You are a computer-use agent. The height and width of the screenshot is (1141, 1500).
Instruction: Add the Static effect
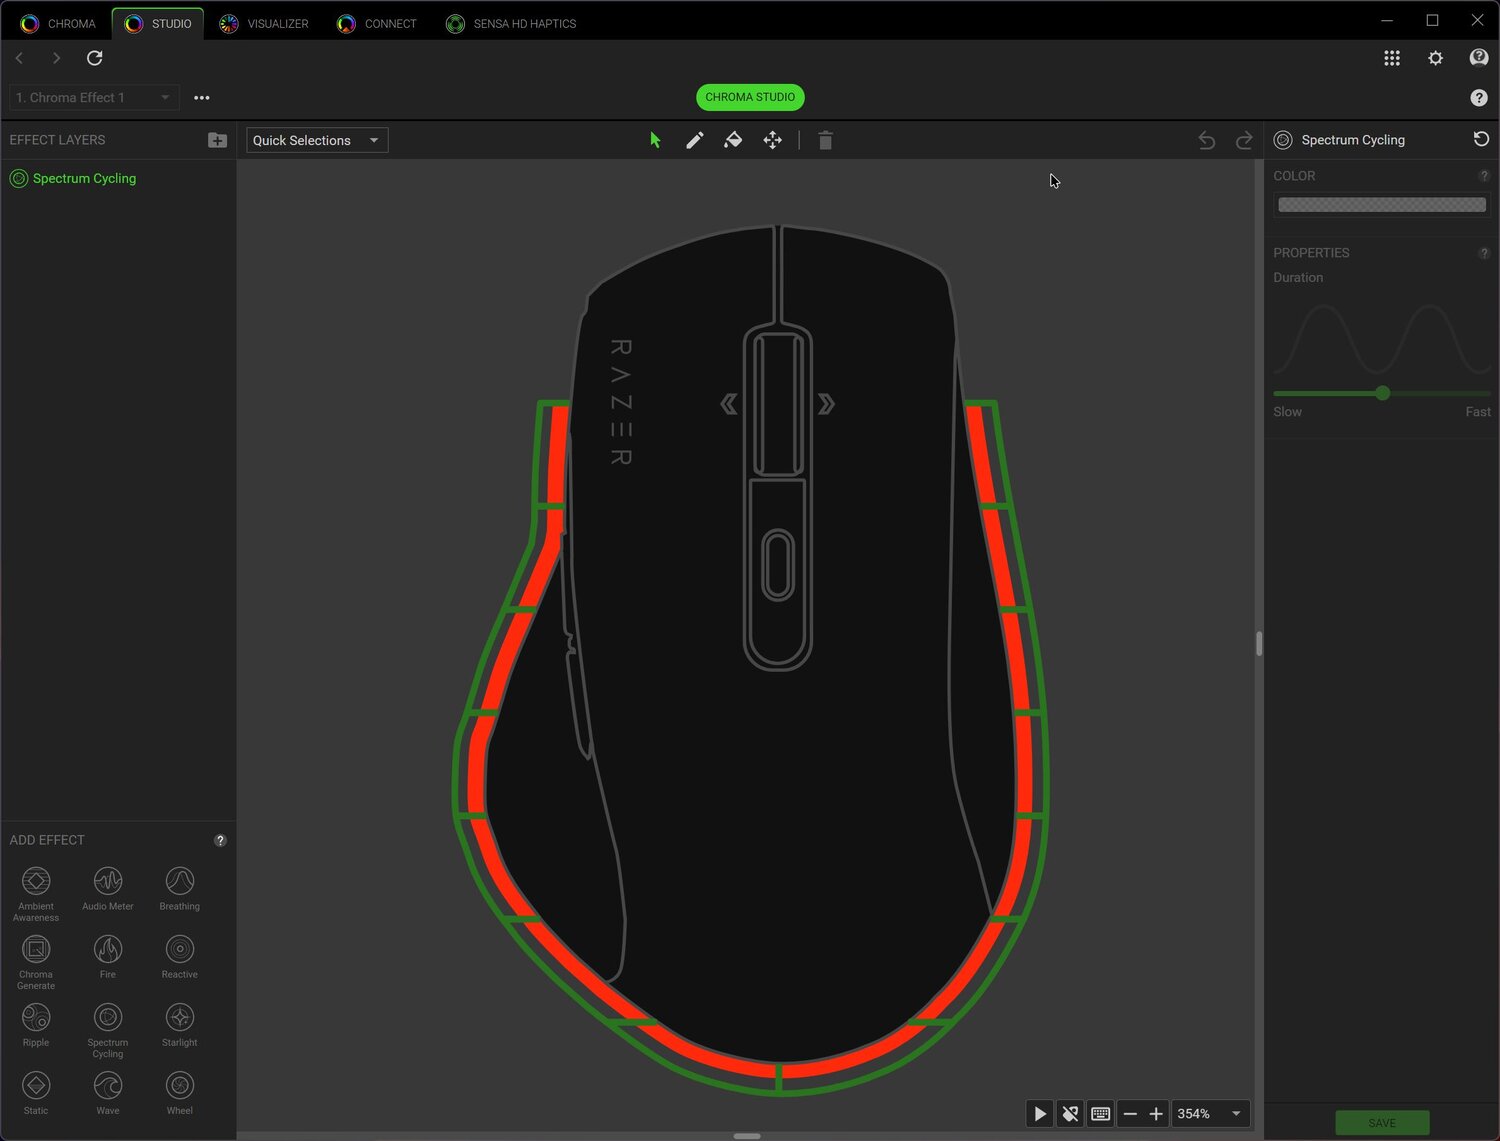point(36,1092)
